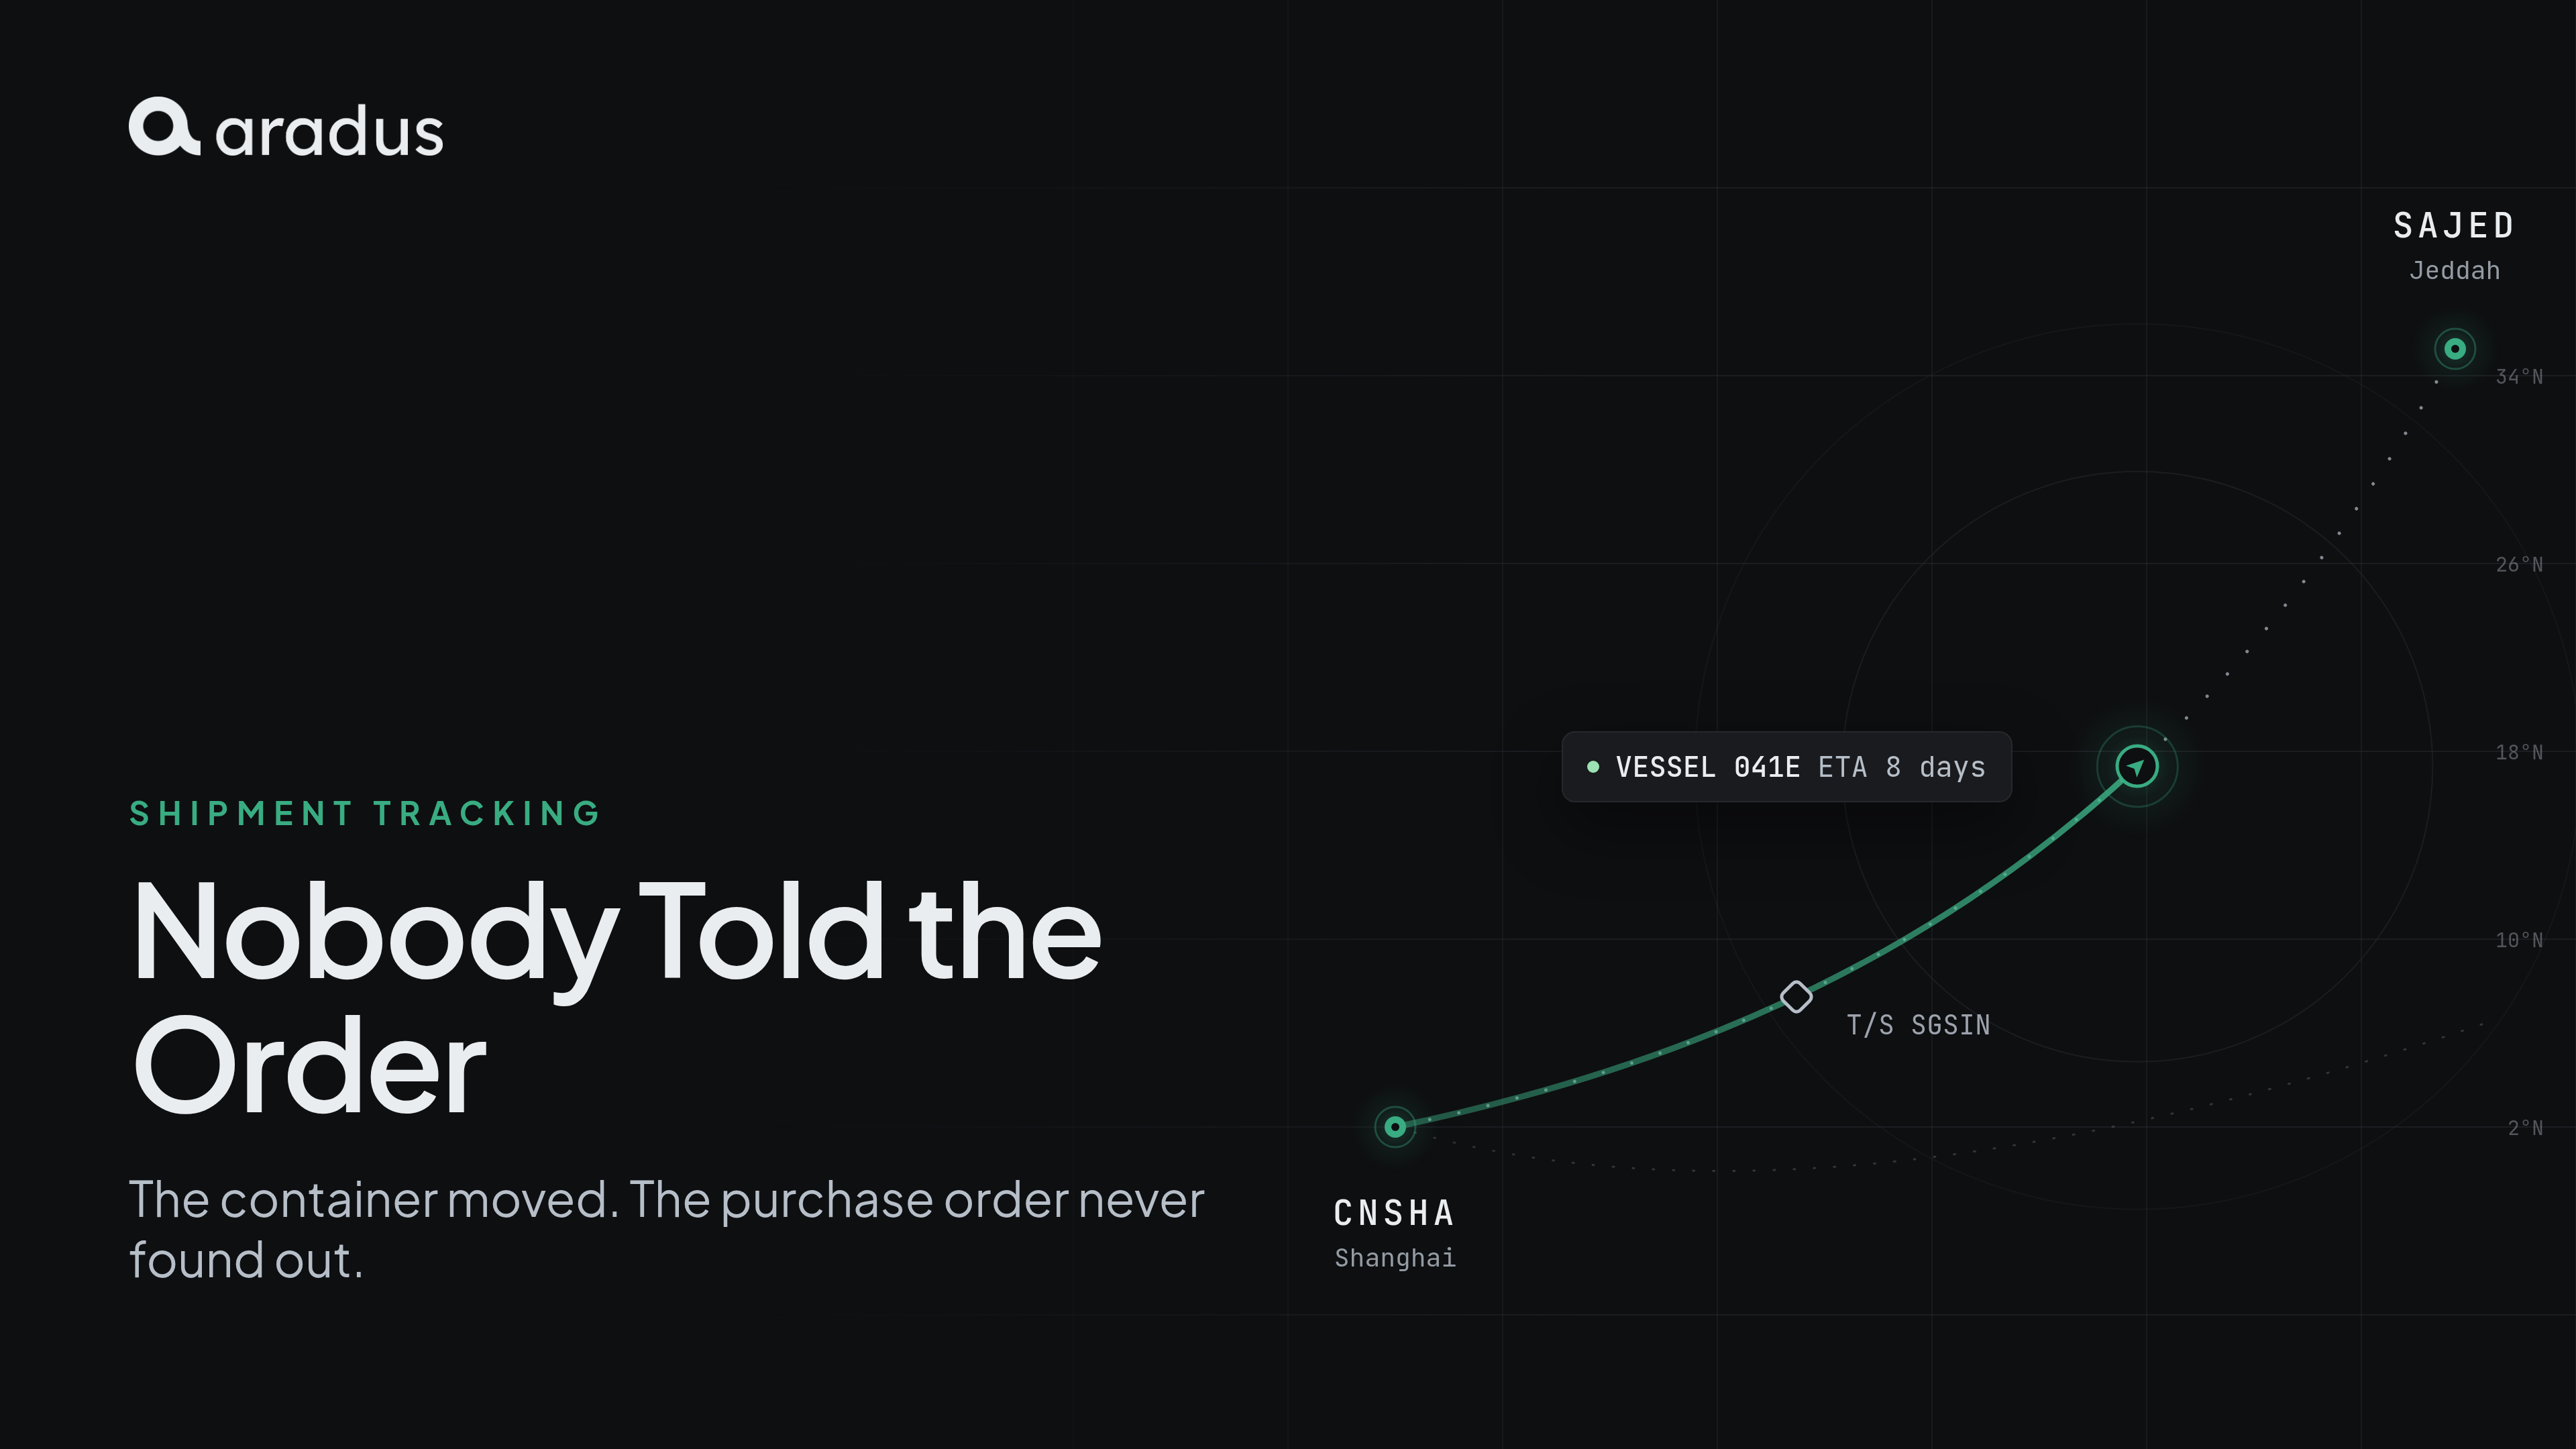Click the Shanghai city name label
This screenshot has height=1449, width=2576.
[1395, 1258]
